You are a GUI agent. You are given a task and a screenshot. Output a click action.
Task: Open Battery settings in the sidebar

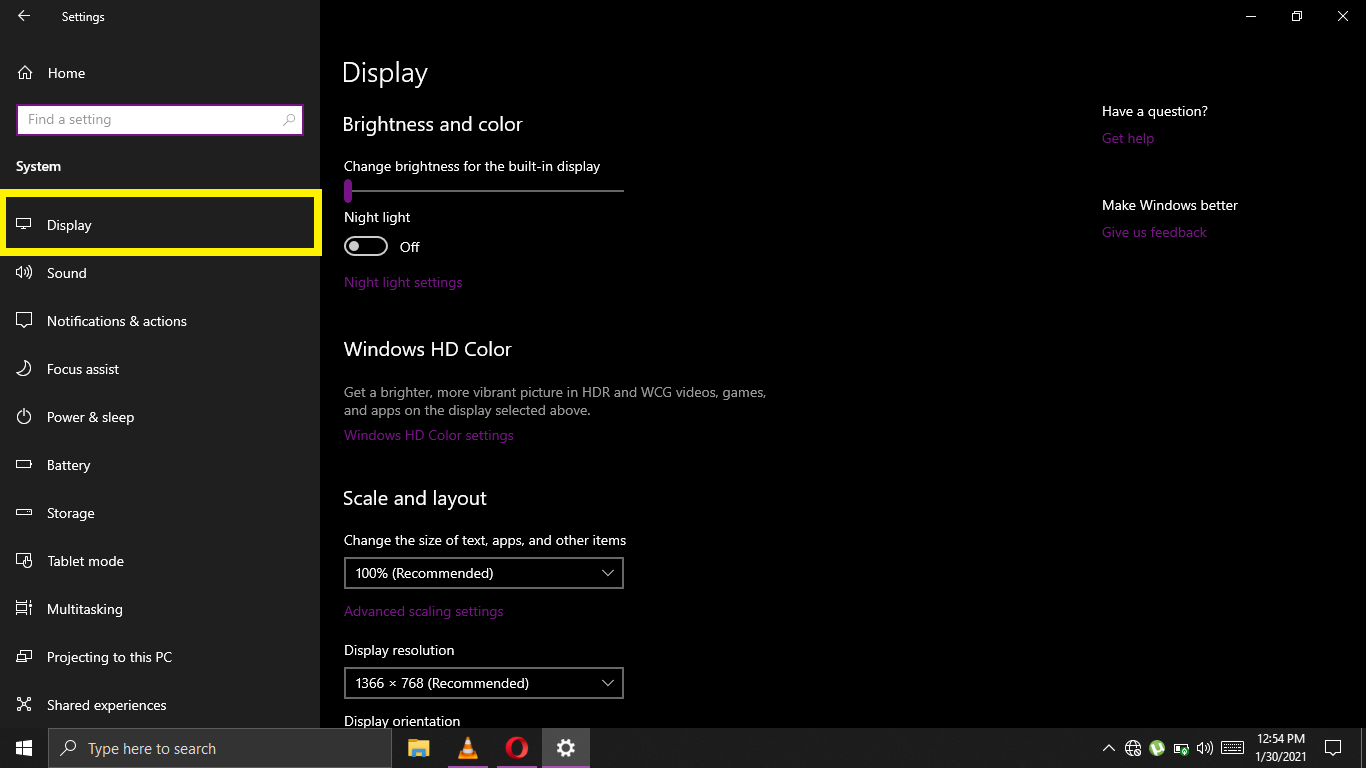[x=160, y=465]
